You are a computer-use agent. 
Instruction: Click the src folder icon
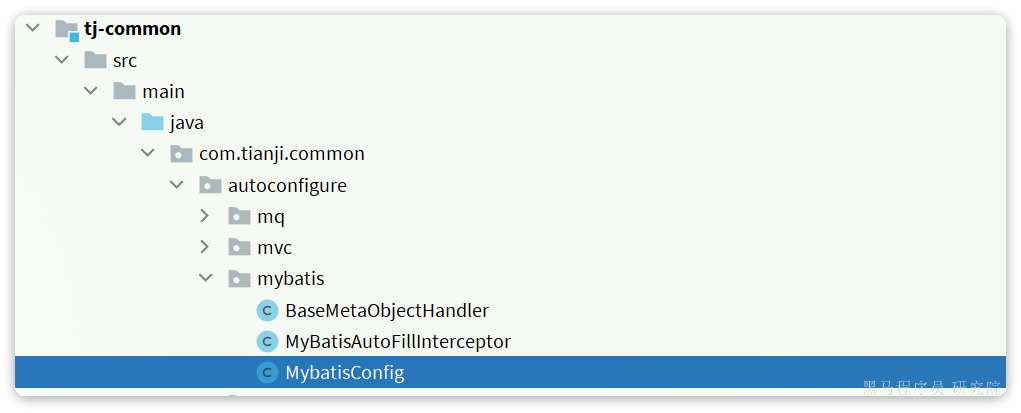pos(95,61)
